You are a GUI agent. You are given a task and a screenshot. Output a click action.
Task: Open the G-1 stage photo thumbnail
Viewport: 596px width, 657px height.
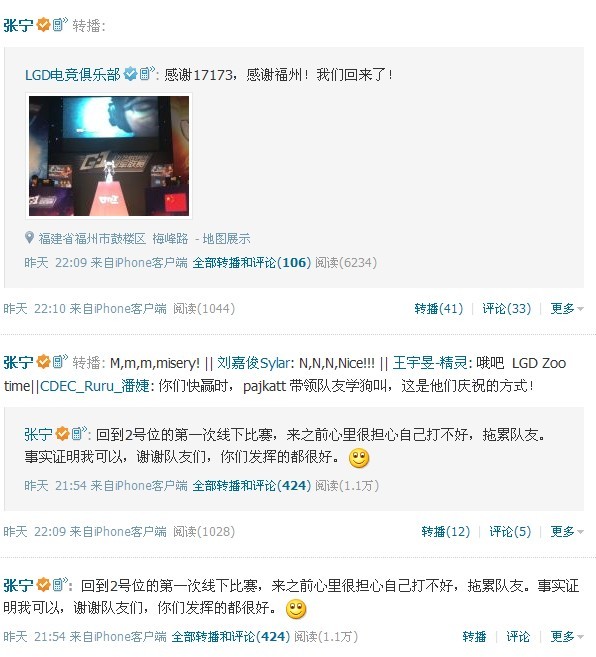[109, 156]
